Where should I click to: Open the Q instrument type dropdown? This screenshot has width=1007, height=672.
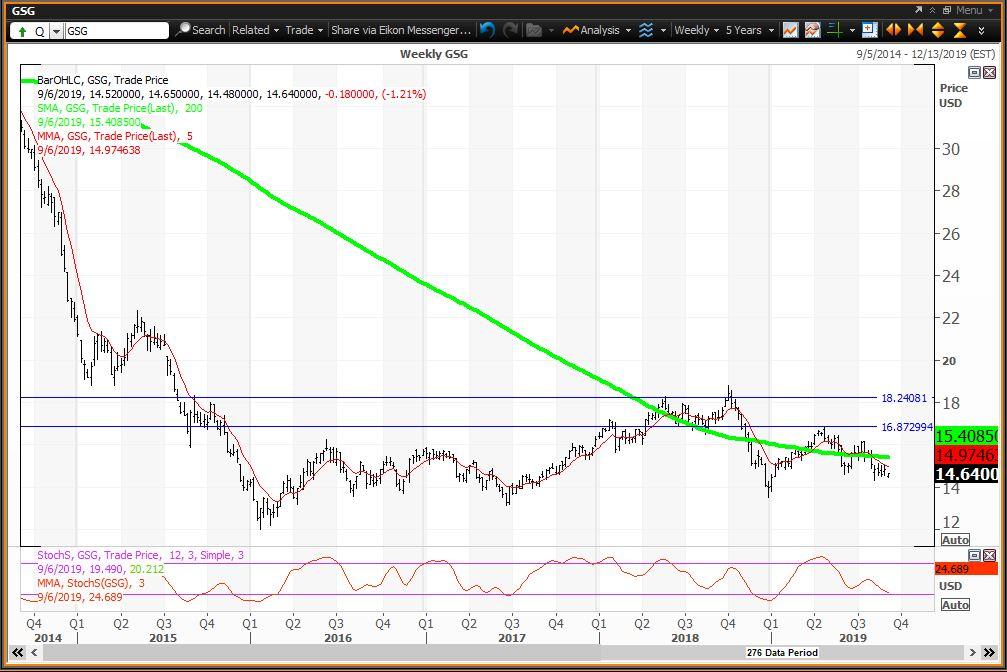tap(56, 31)
